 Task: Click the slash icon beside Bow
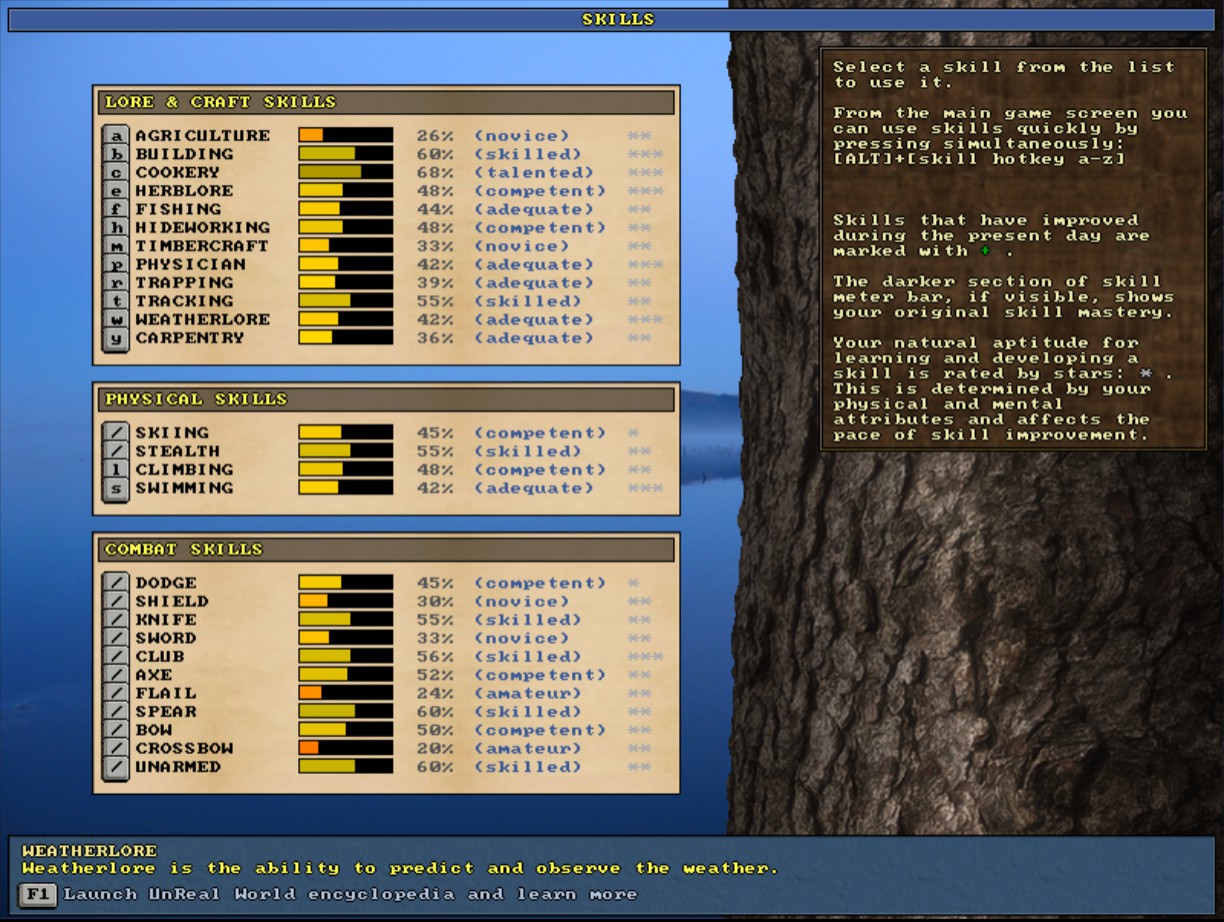pos(116,730)
